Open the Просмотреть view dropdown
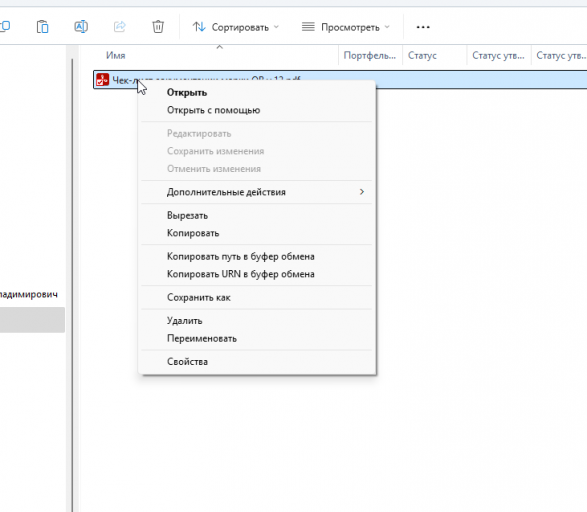Viewport: 587px width, 512px height. pos(346,27)
